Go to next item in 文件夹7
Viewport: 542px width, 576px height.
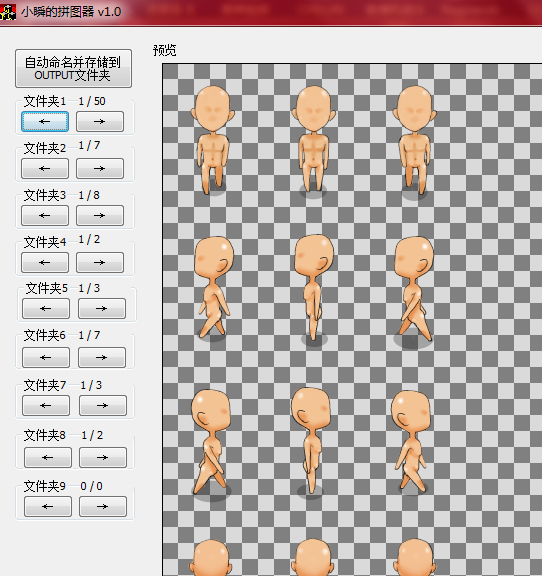(103, 406)
